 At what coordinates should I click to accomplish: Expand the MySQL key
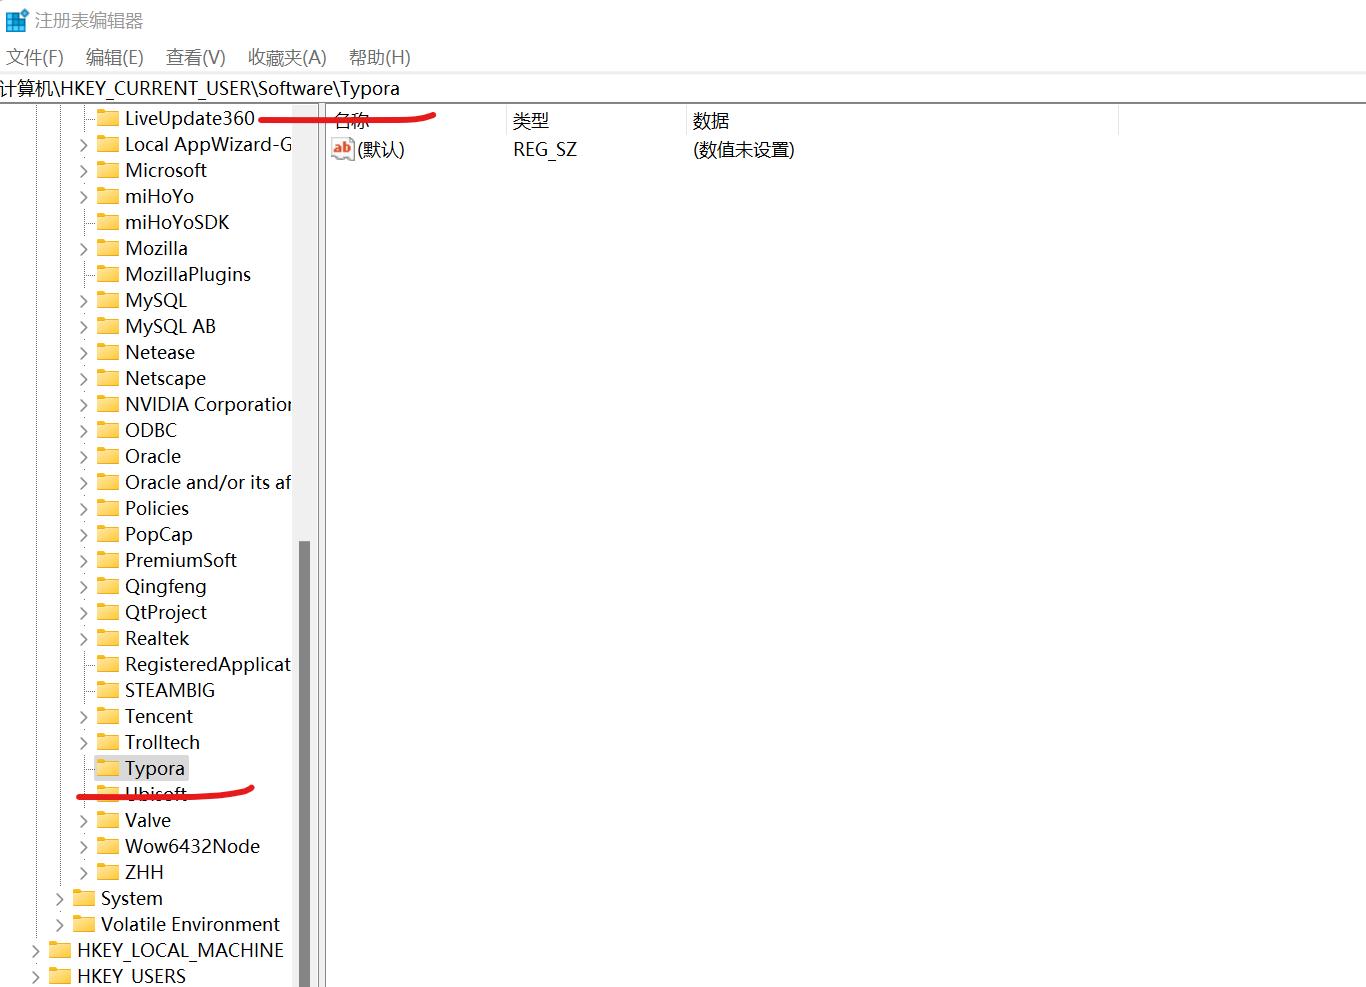point(84,300)
